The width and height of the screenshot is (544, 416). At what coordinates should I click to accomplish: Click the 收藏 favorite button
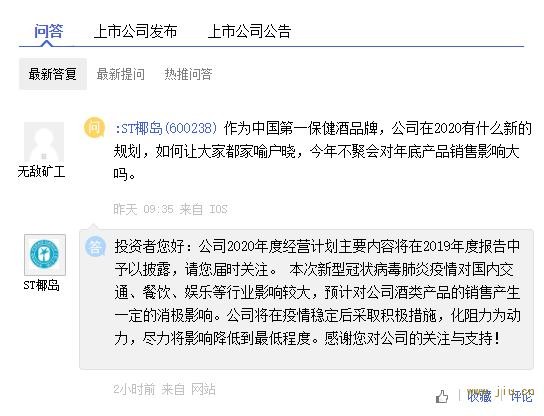tap(479, 396)
